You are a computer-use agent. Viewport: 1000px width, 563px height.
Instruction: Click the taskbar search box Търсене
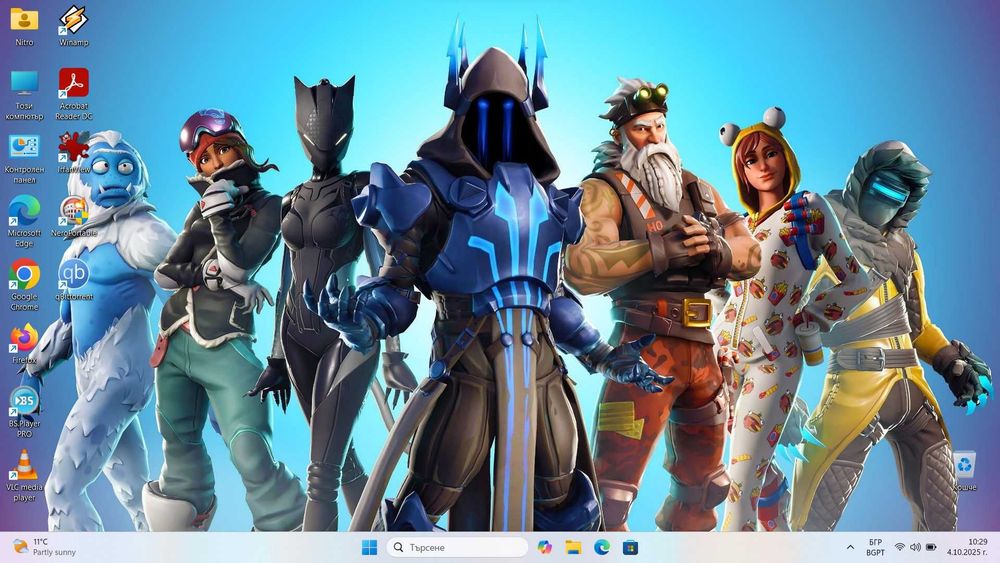pos(457,547)
